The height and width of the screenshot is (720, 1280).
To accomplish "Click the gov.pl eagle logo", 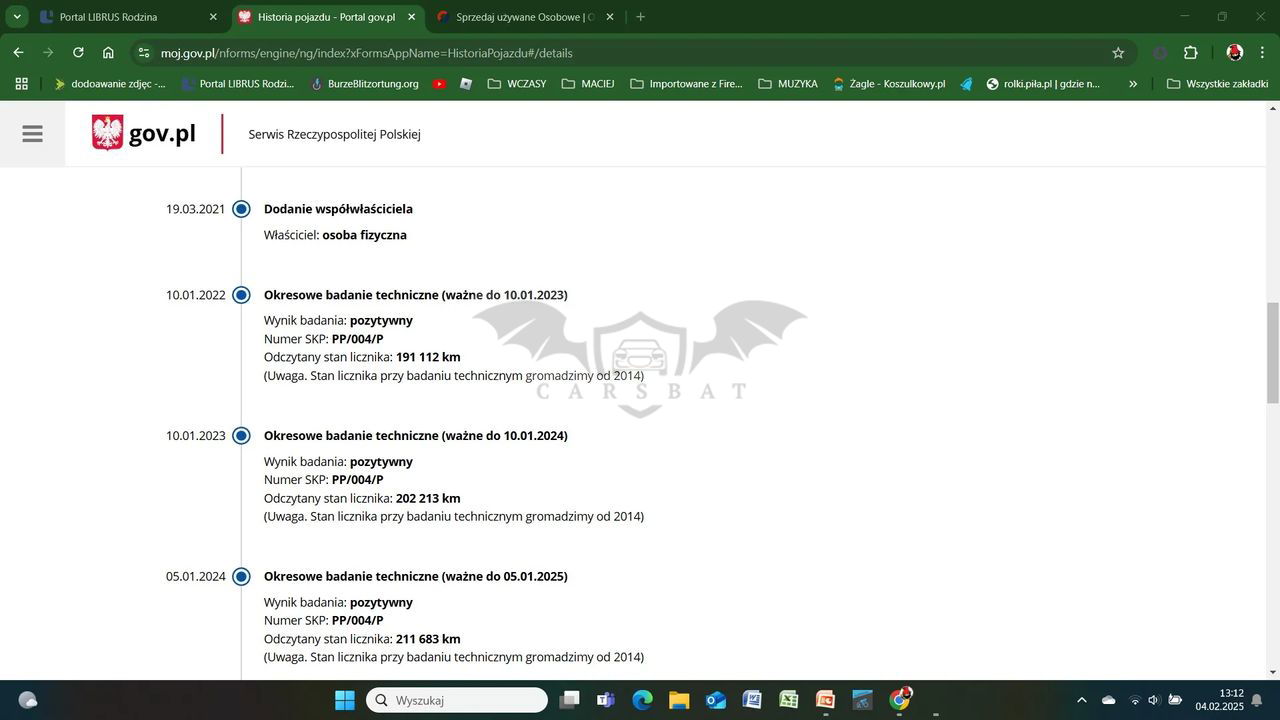I will point(107,133).
